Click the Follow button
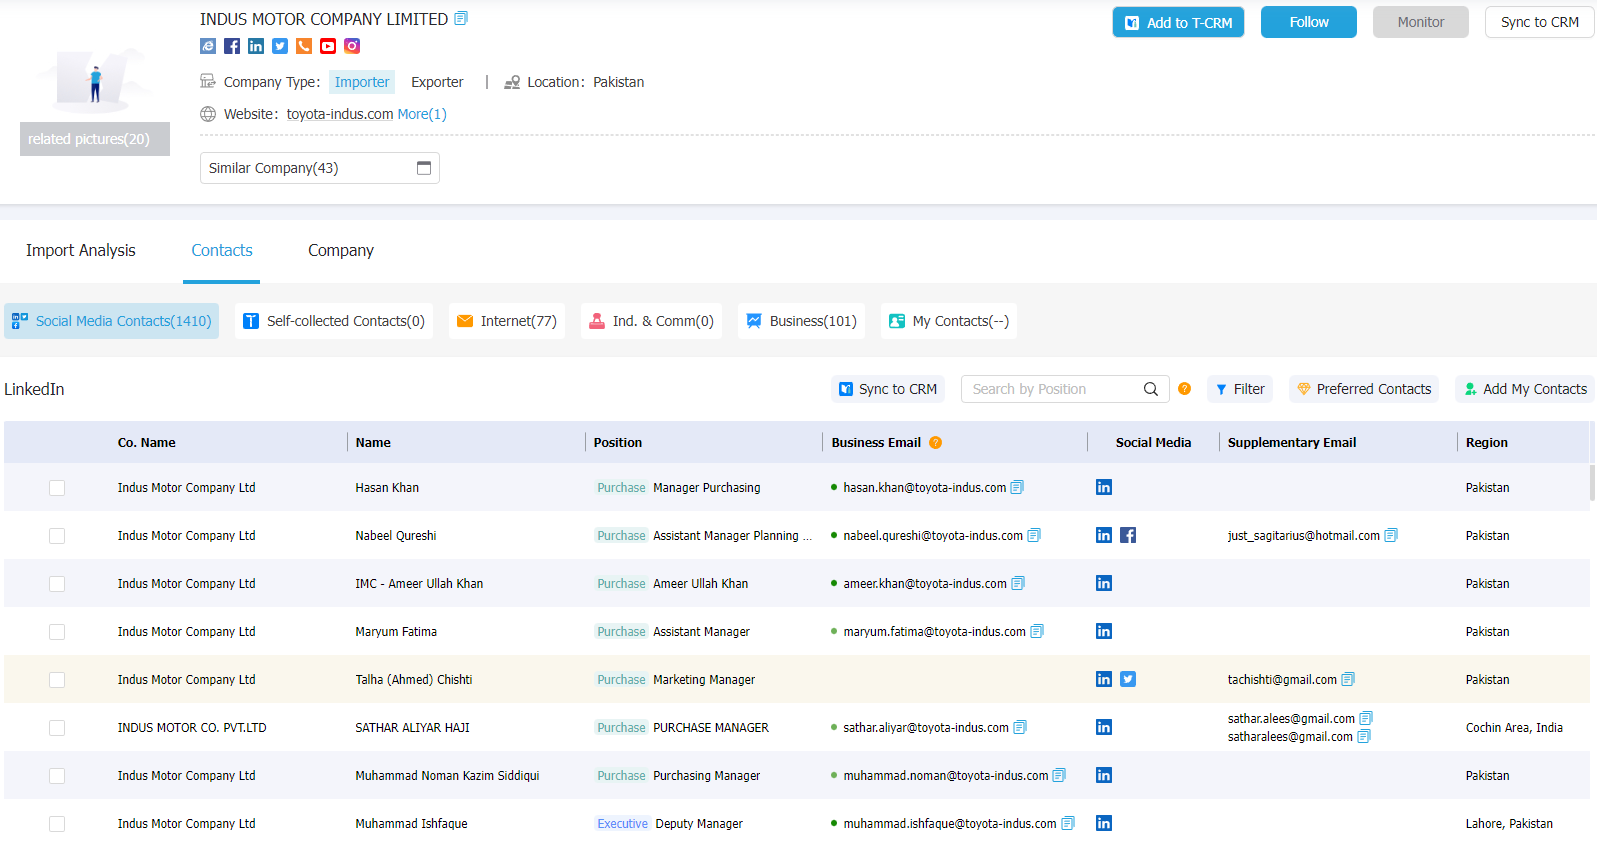The width and height of the screenshot is (1597, 842). click(x=1309, y=22)
